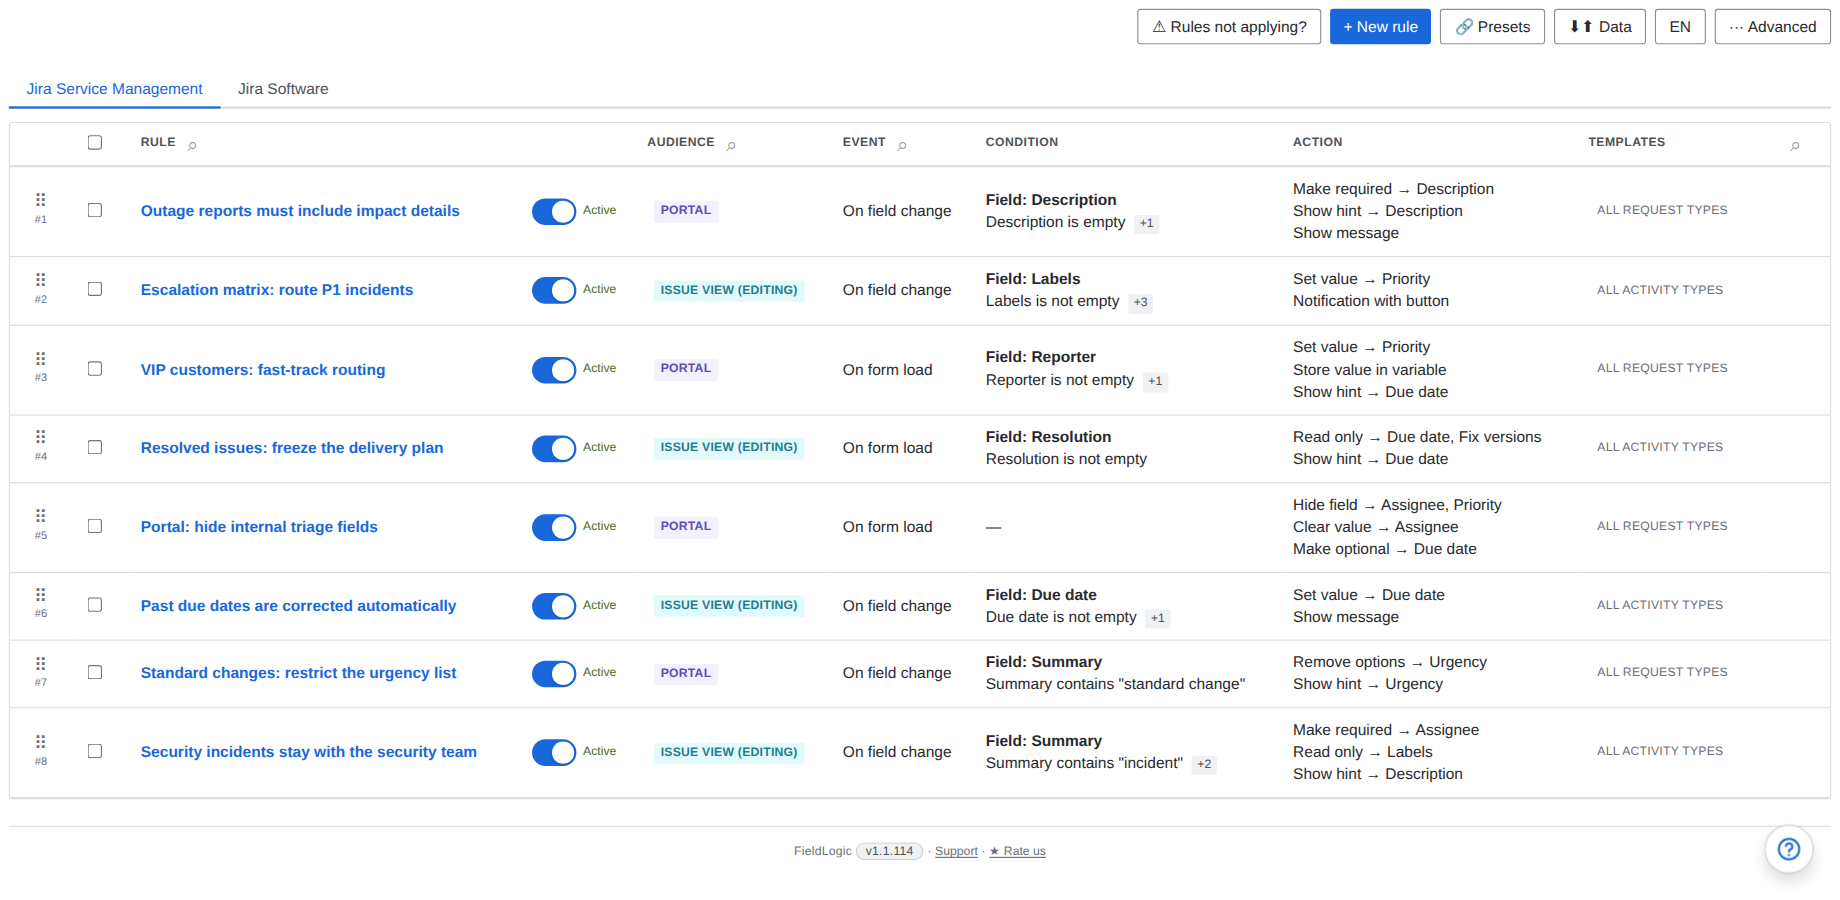Open the Advanced options menu
The width and height of the screenshot is (1840, 900).
[1772, 27]
